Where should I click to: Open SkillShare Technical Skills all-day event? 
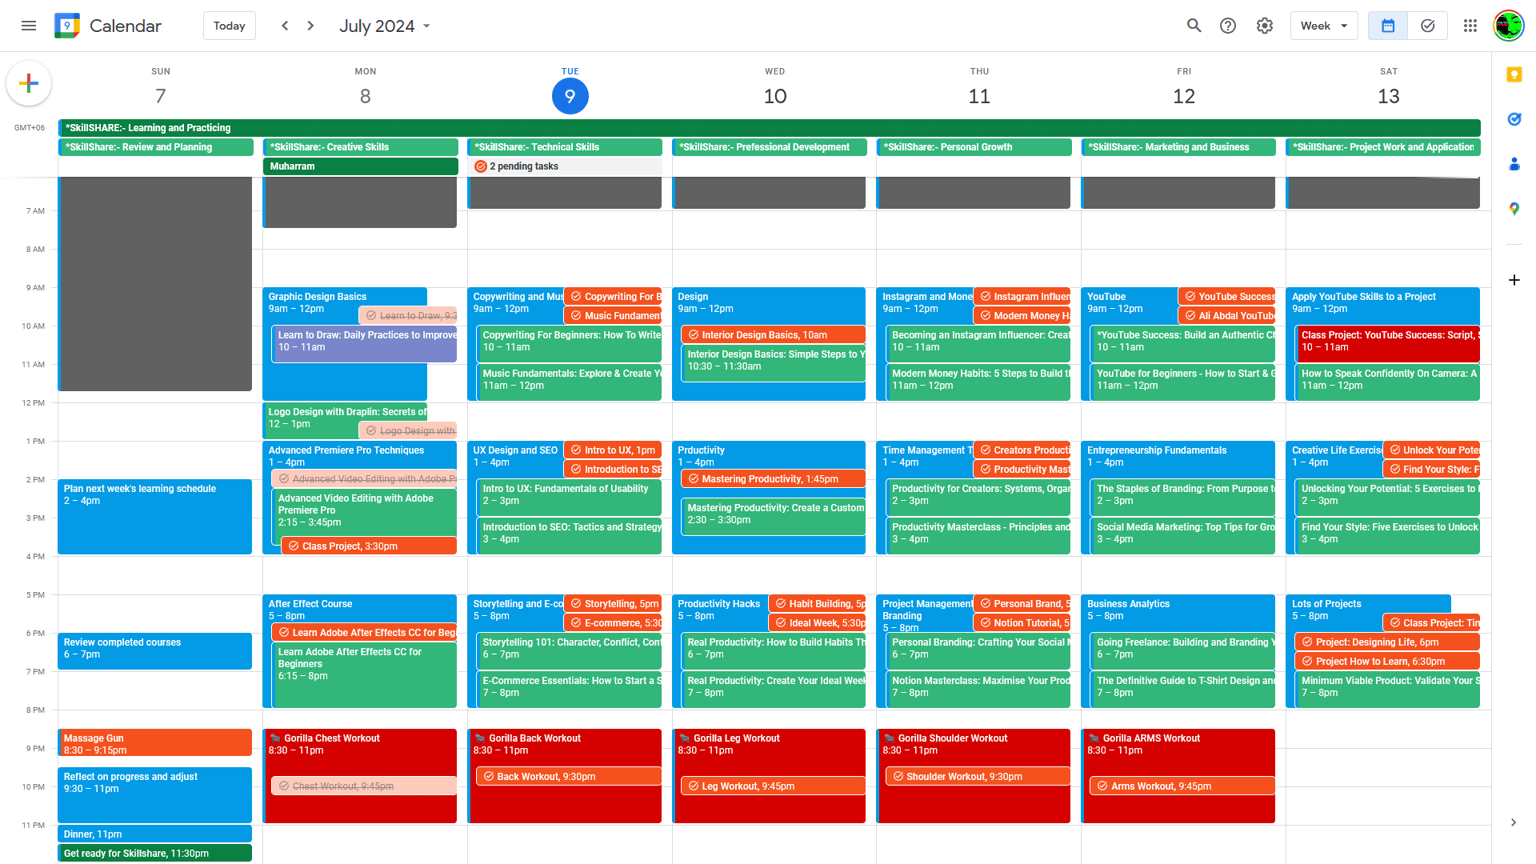pyautogui.click(x=565, y=147)
